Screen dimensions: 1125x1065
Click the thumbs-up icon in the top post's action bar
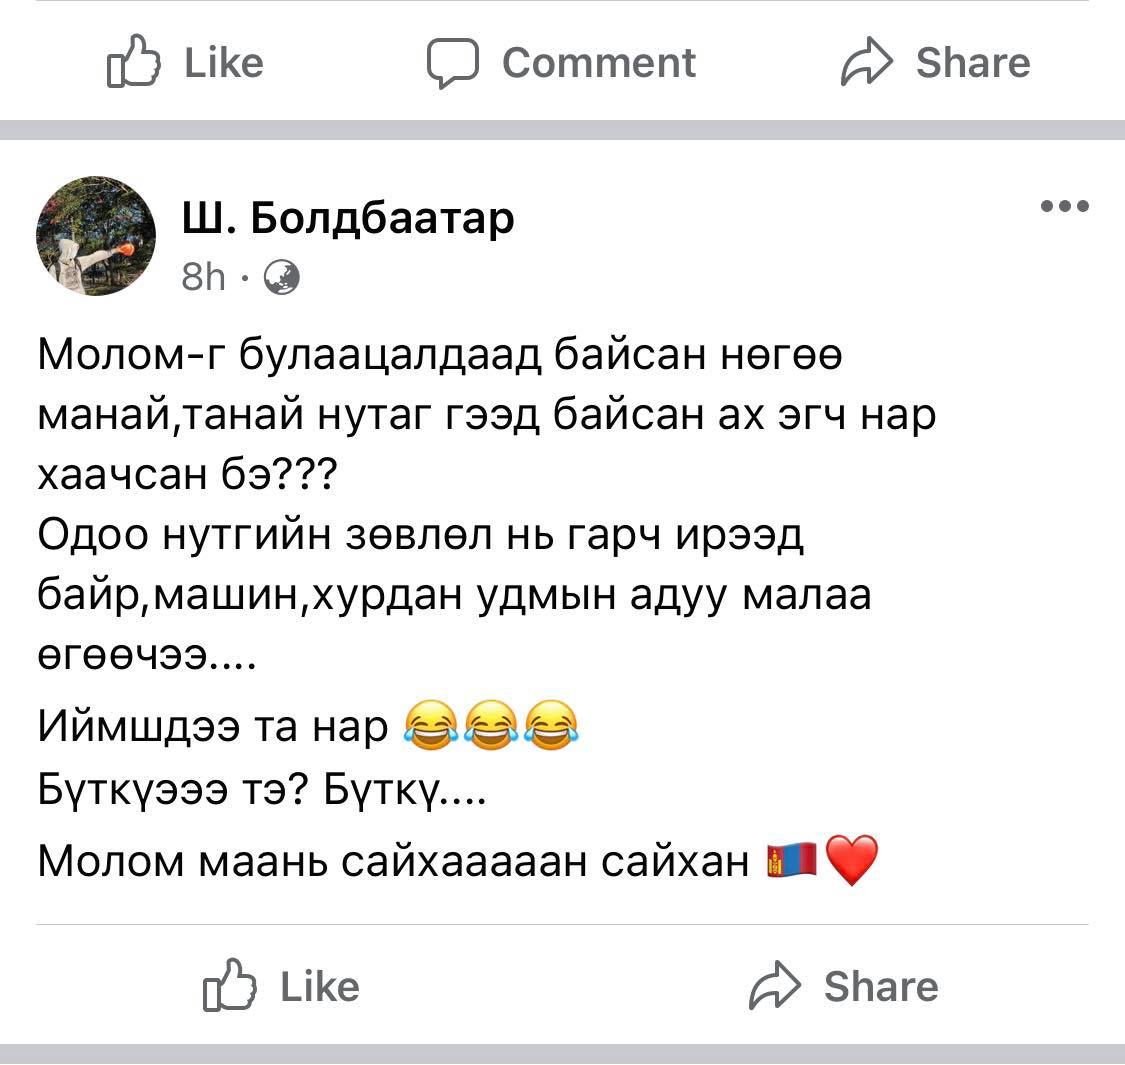pos(132,63)
